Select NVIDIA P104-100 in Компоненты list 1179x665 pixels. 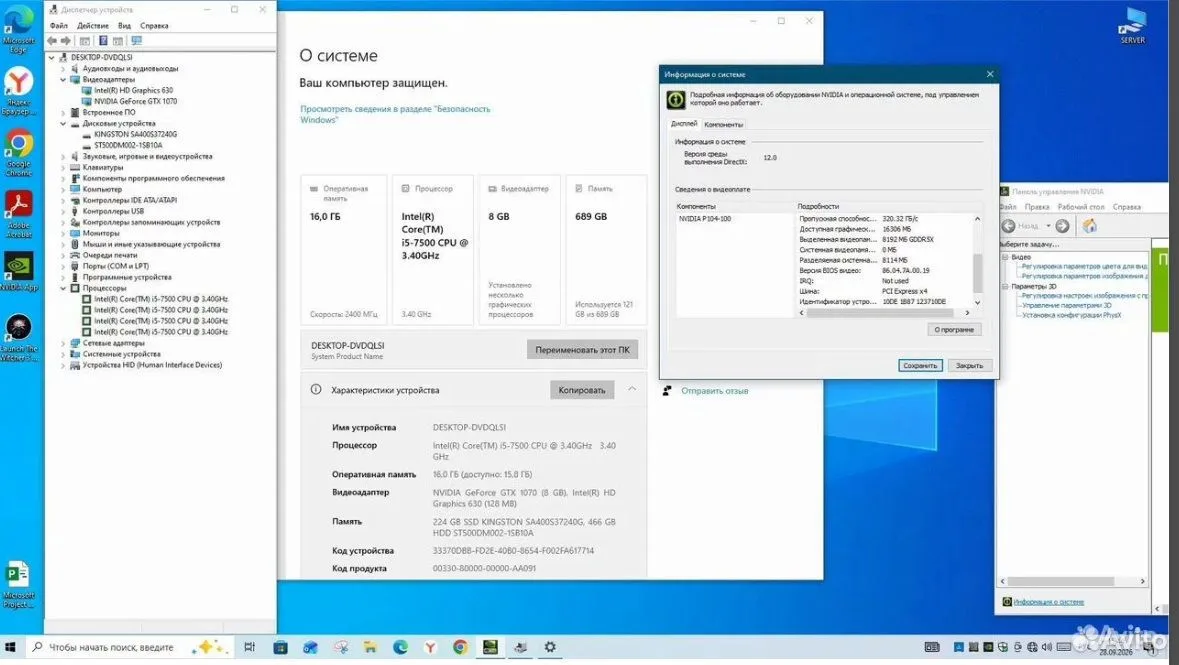click(705, 219)
